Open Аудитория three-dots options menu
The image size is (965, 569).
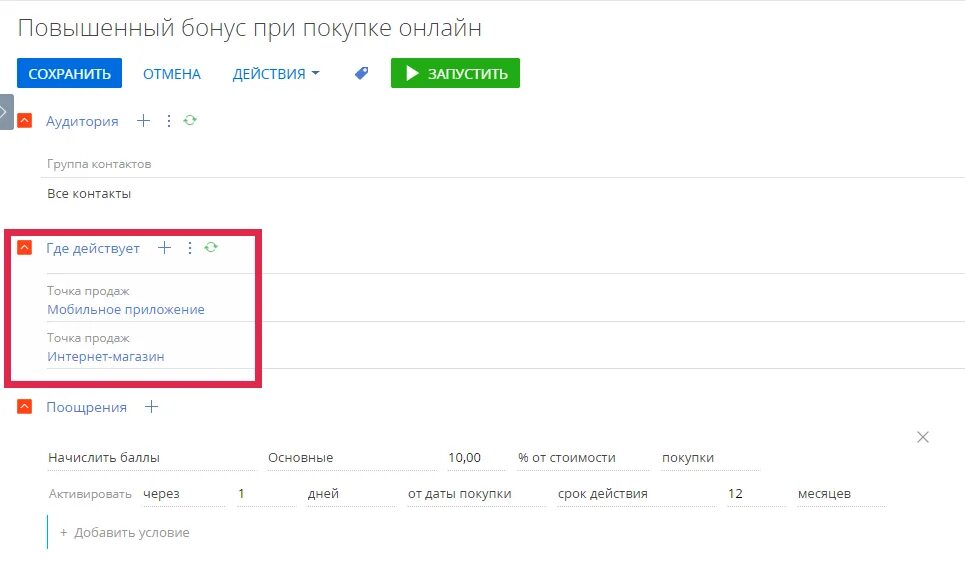click(169, 121)
